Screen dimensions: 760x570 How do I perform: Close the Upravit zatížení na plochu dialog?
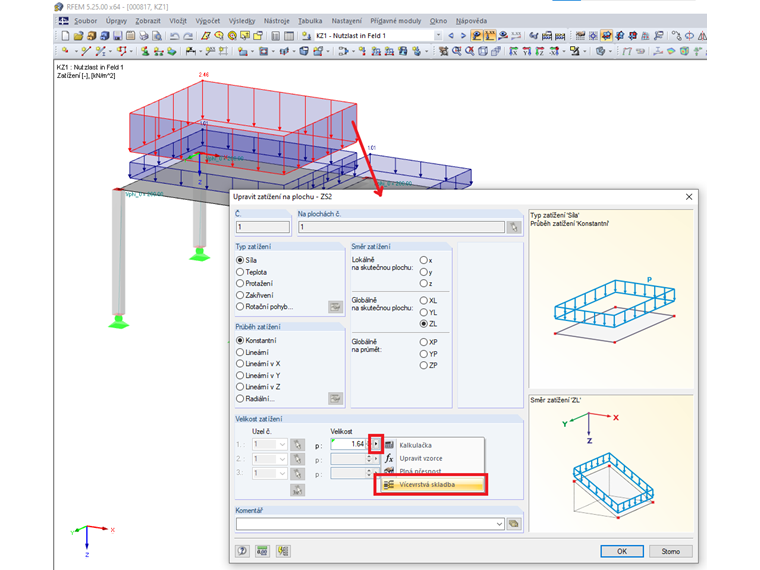coord(689,196)
